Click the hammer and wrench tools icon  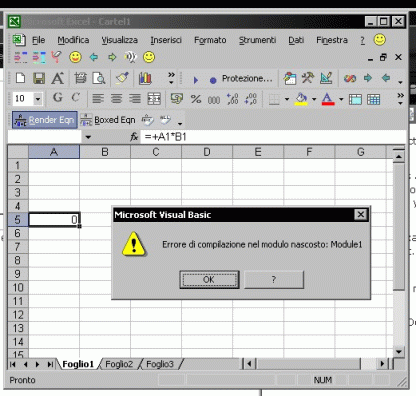[x=307, y=78]
